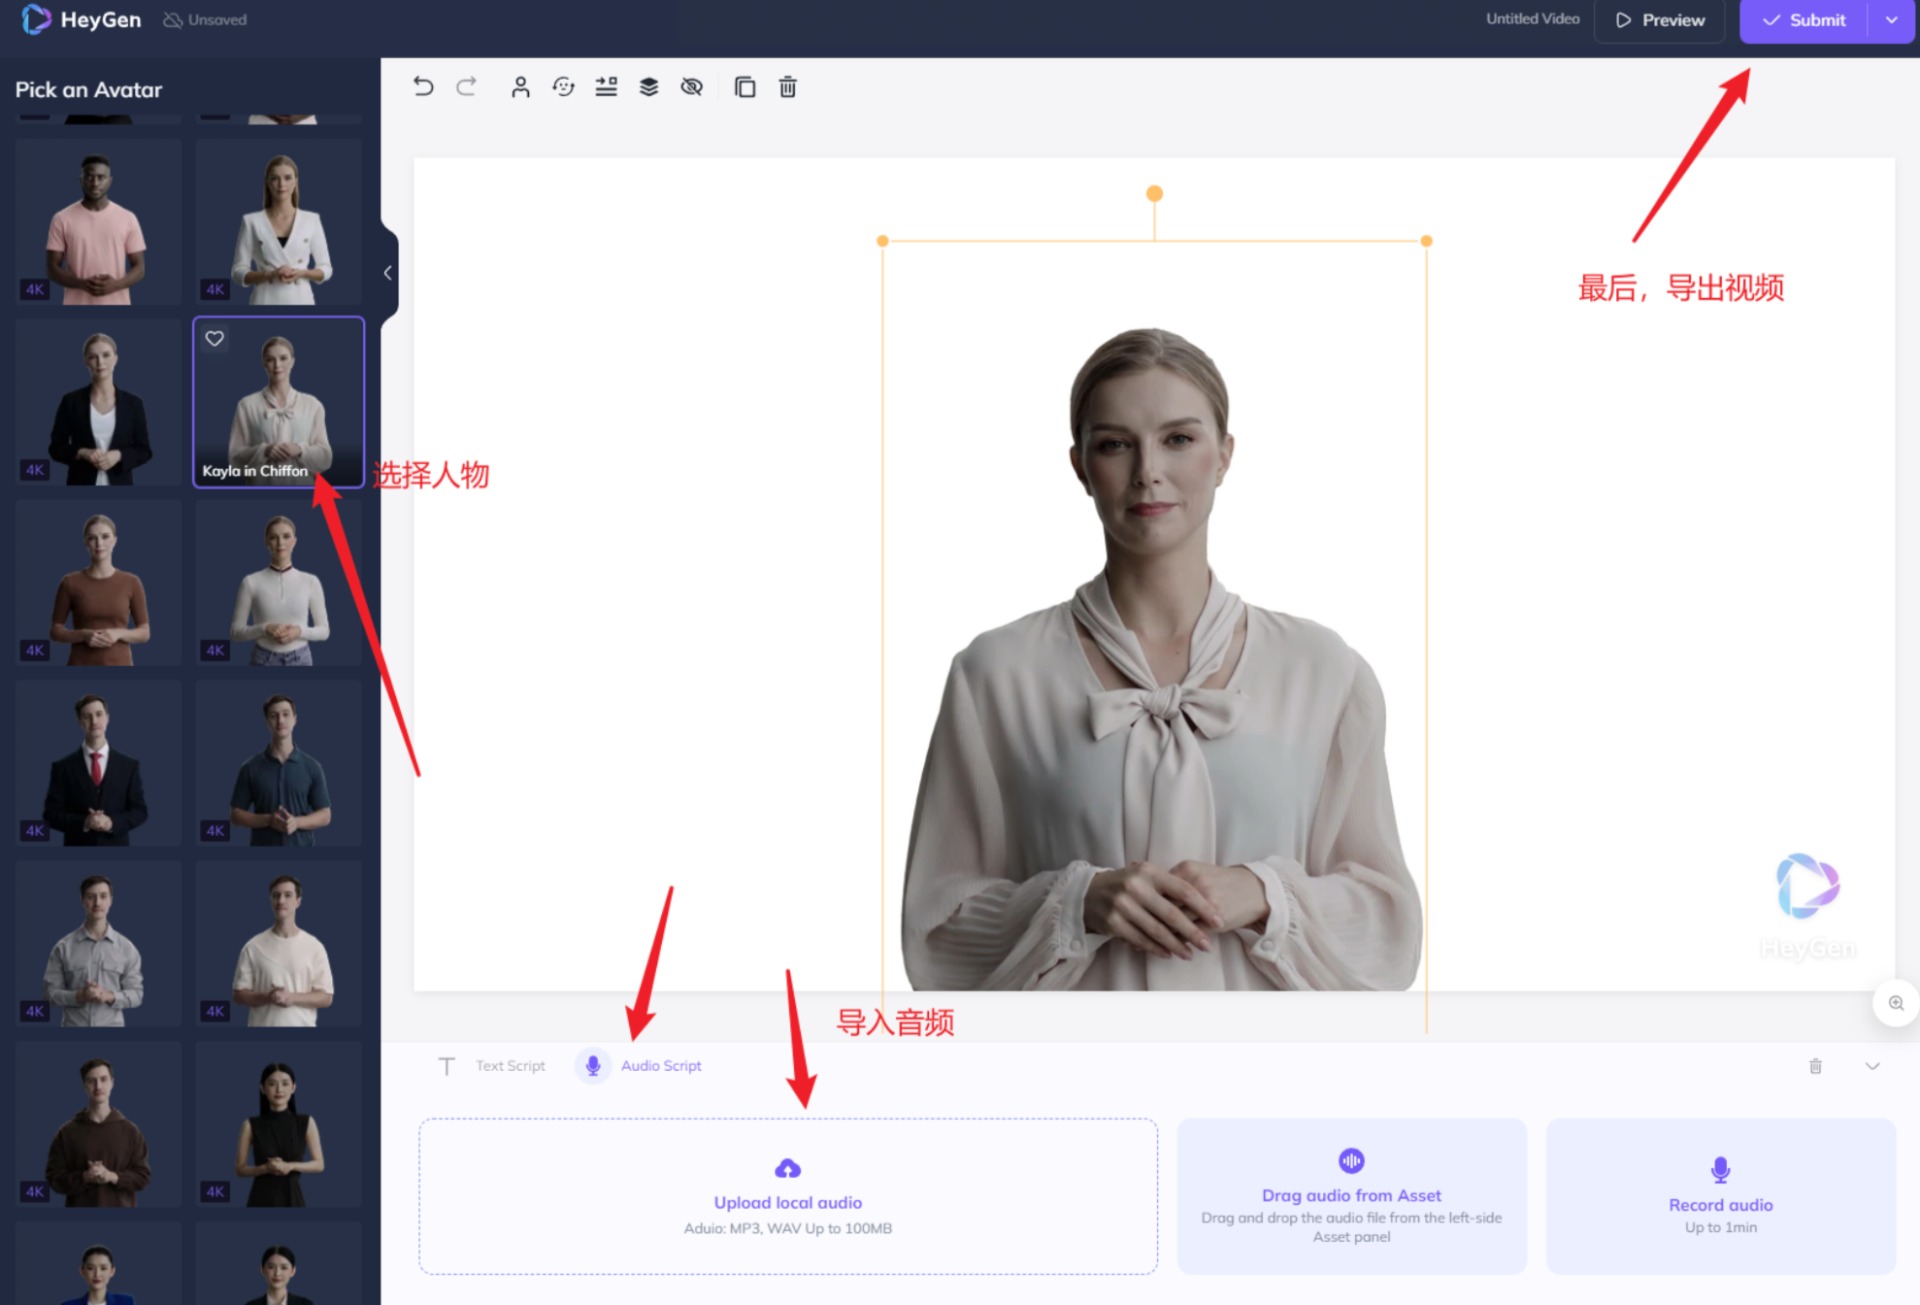Collapse the script panel with chevron

[1873, 1066]
